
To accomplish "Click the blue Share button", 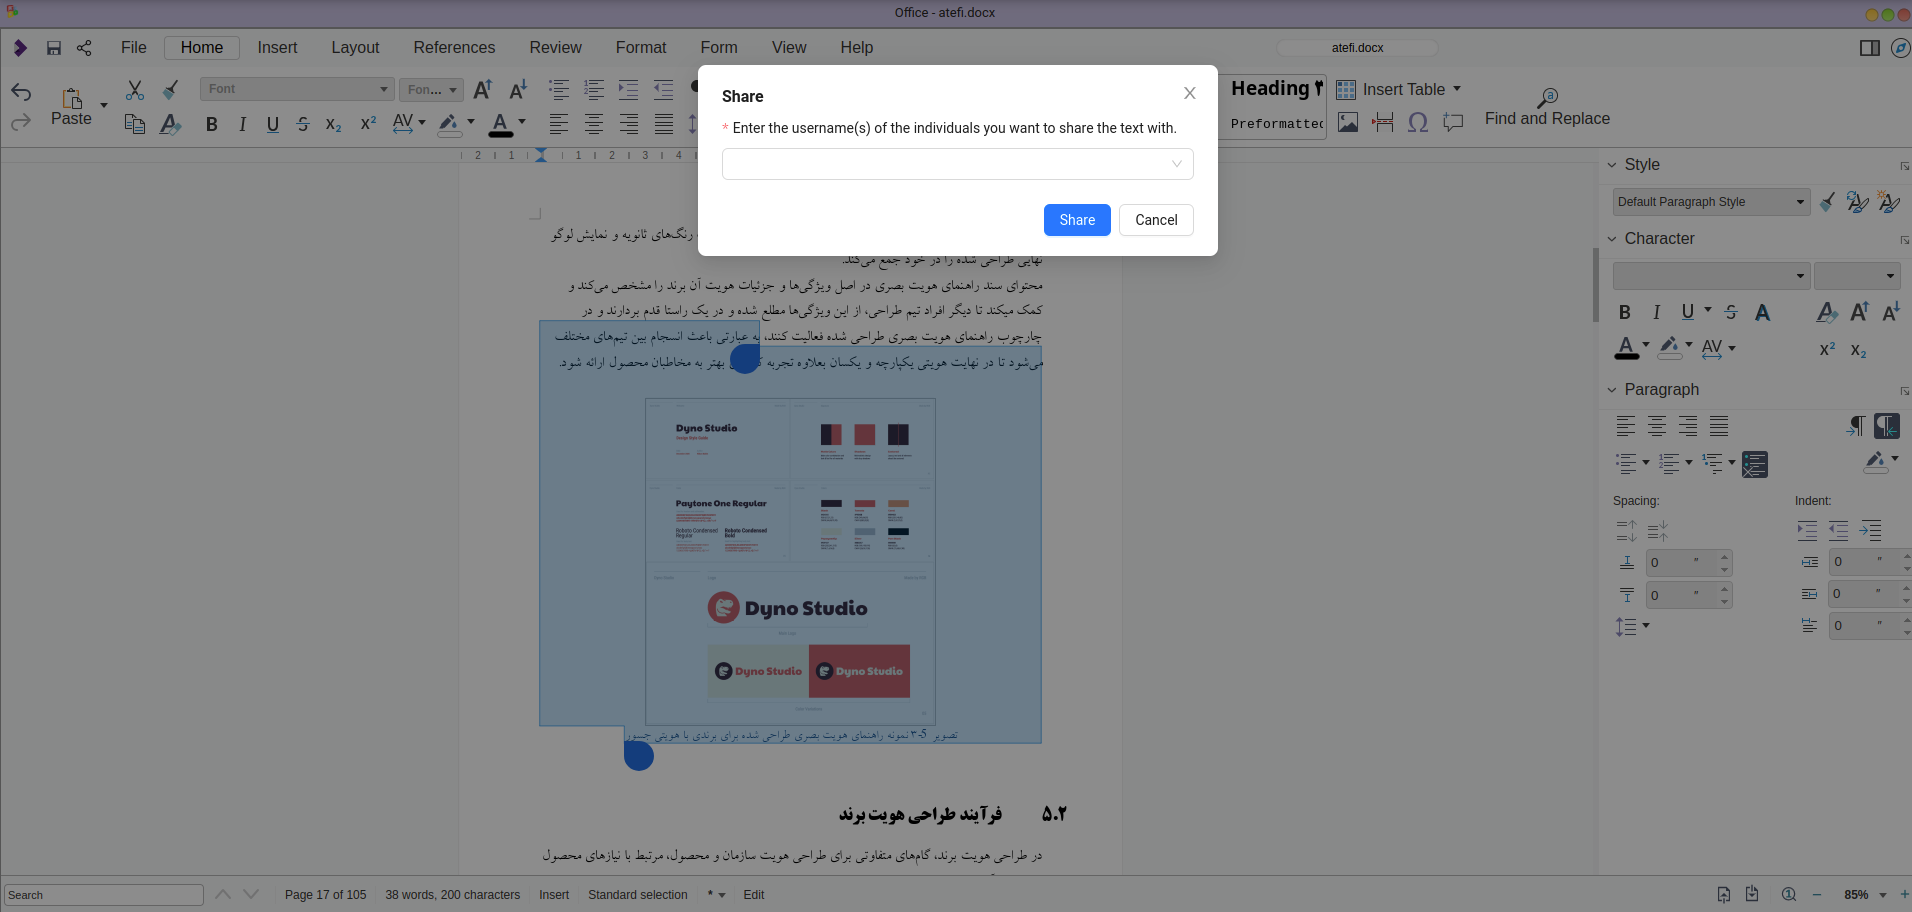I will coord(1077,220).
